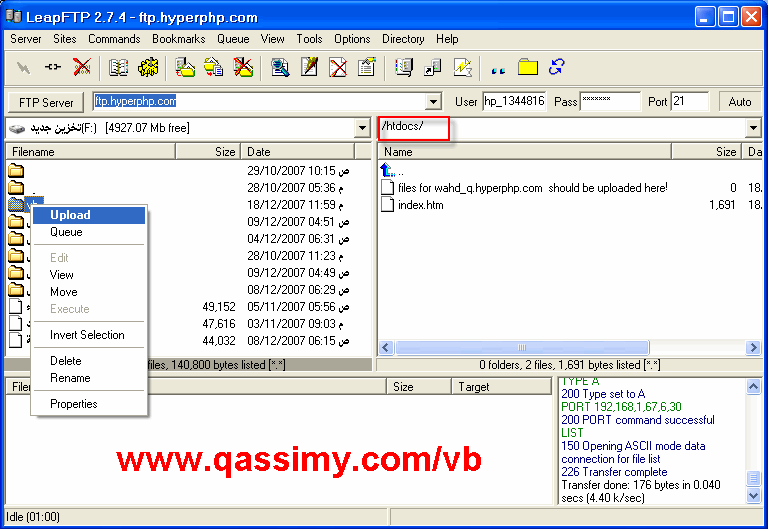Click the clipboard properties toolbar icon
The width and height of the screenshot is (768, 529).
pos(366,67)
